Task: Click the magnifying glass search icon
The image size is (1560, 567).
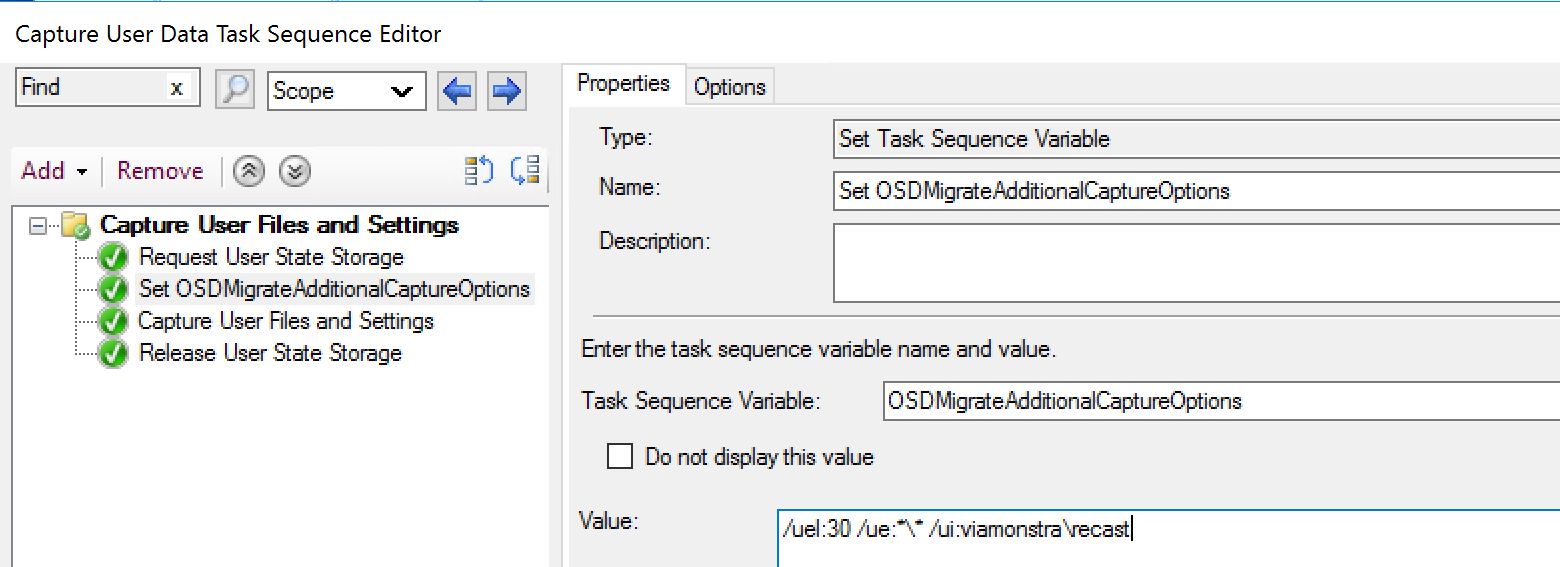Action: 235,90
